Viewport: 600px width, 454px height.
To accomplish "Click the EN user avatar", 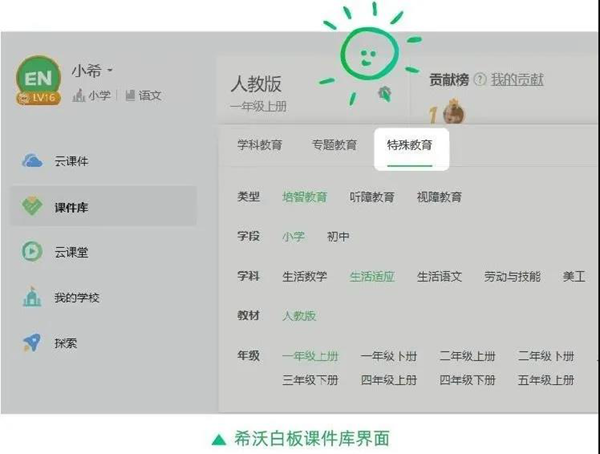I will [x=38, y=80].
